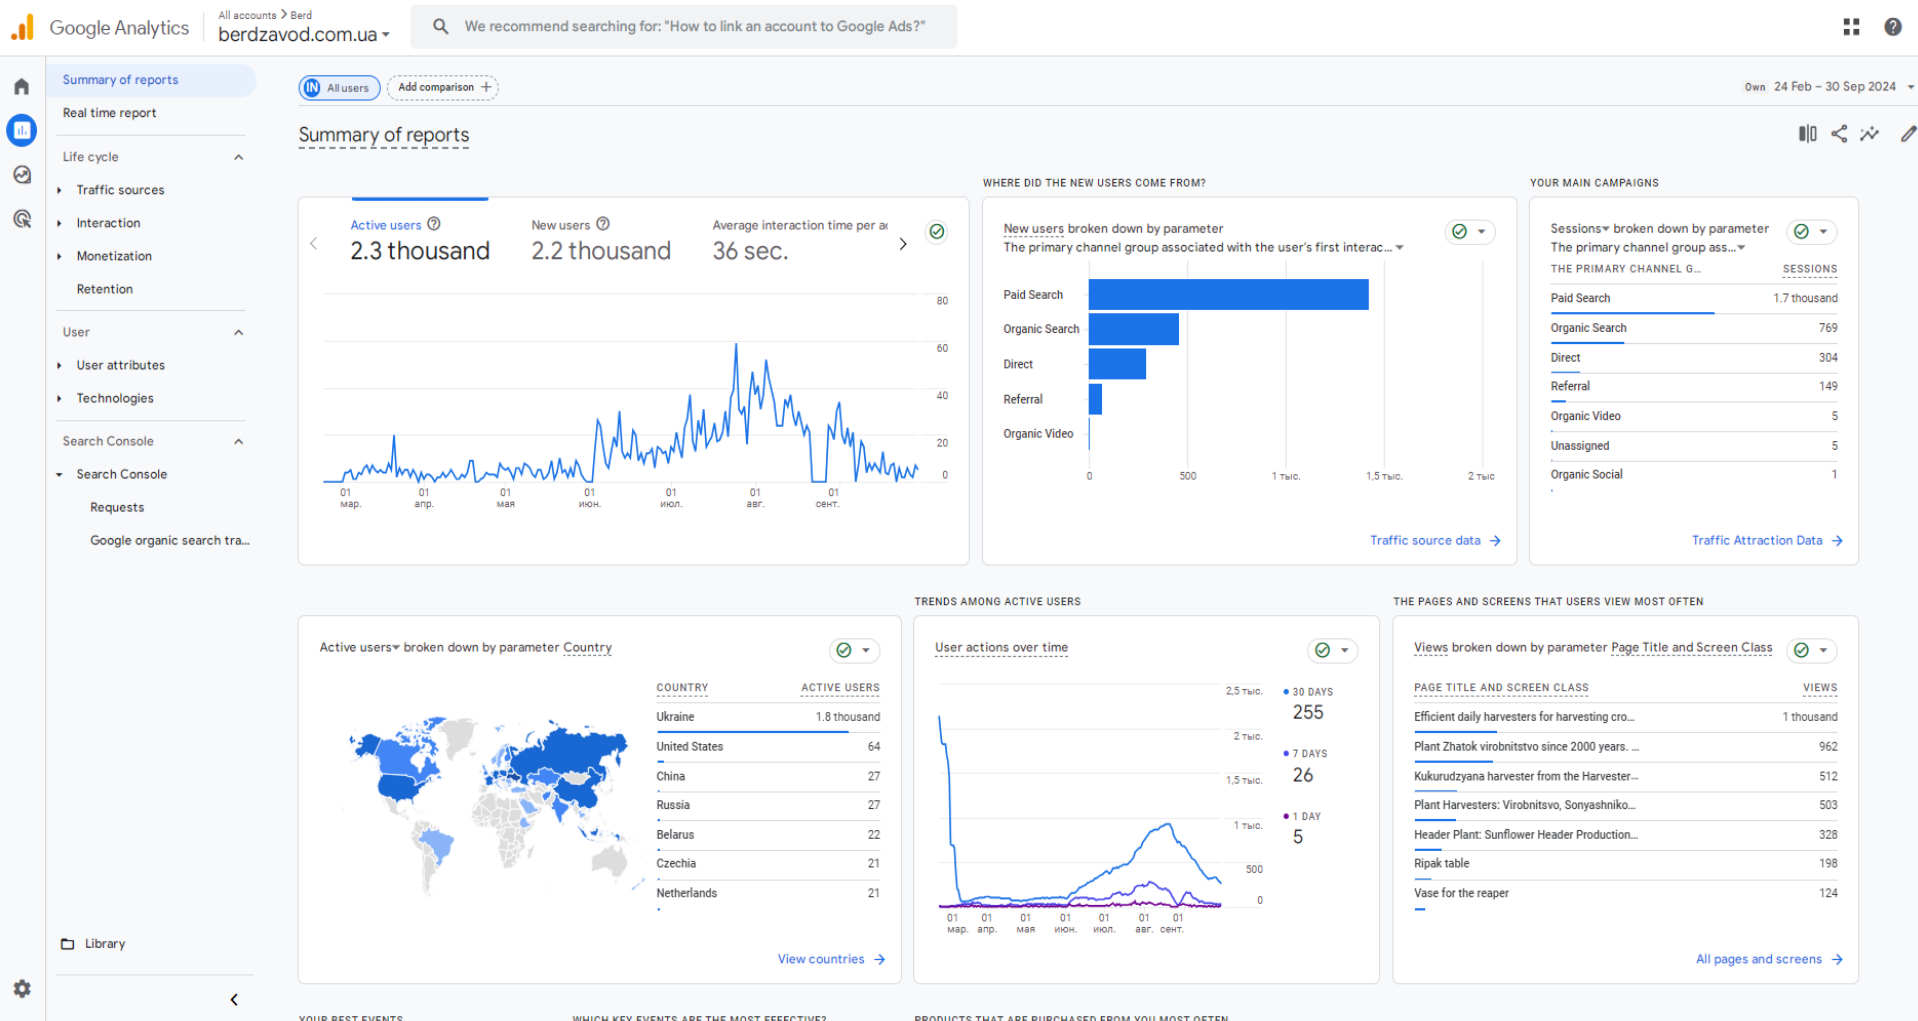The image size is (1918, 1021).
Task: Open Traffic source data link
Action: (x=1435, y=540)
